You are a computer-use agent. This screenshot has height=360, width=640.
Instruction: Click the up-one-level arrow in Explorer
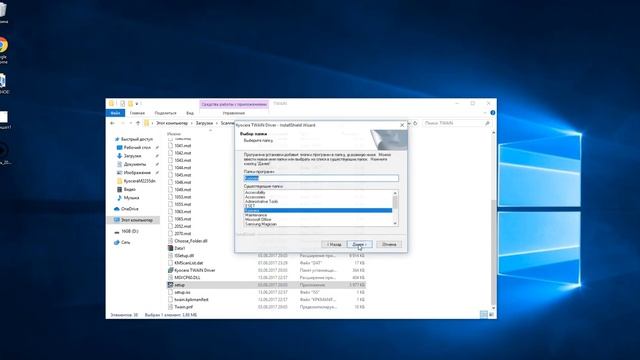pos(138,123)
